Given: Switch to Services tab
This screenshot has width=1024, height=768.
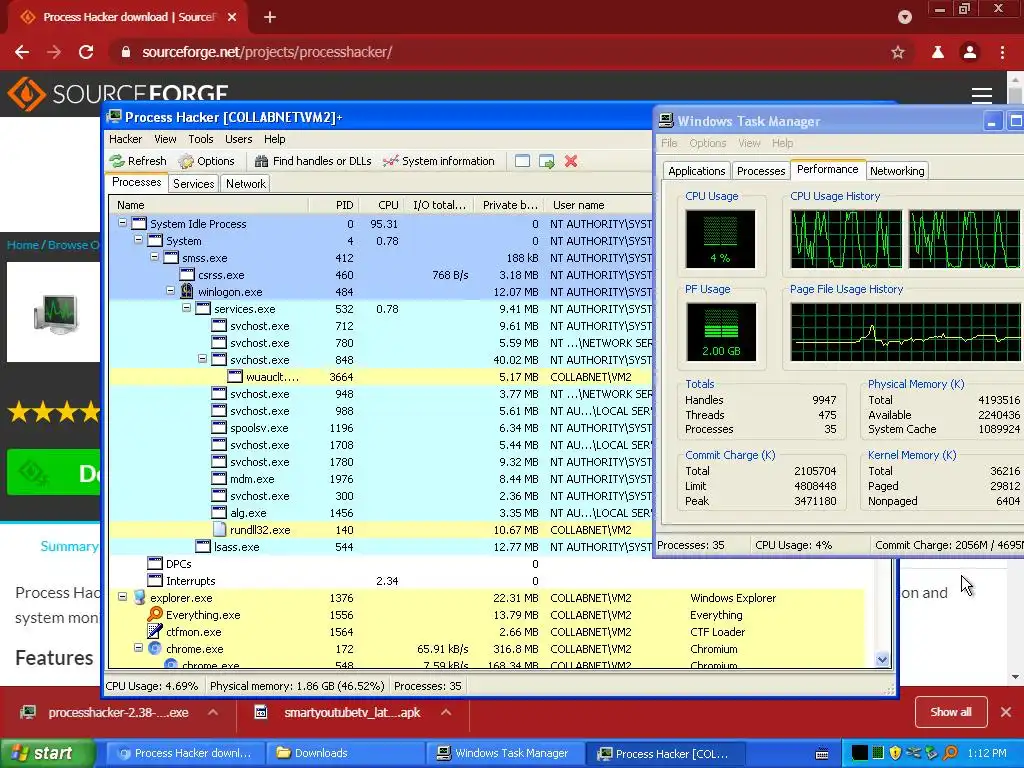Looking at the screenshot, I should 193,184.
